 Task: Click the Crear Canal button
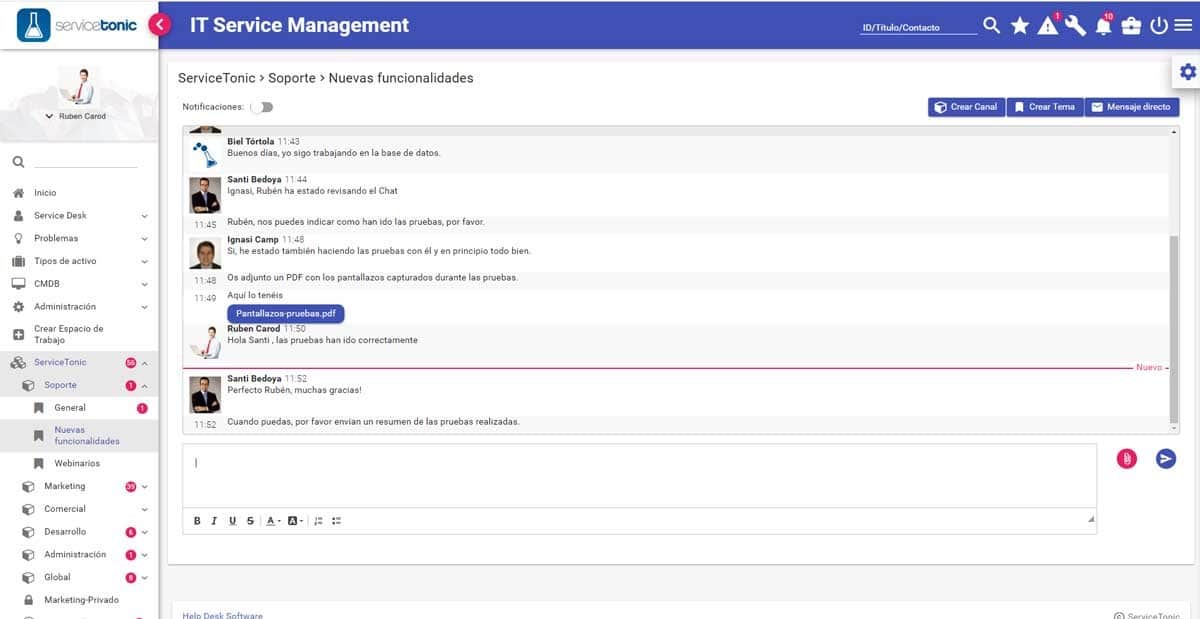click(964, 107)
